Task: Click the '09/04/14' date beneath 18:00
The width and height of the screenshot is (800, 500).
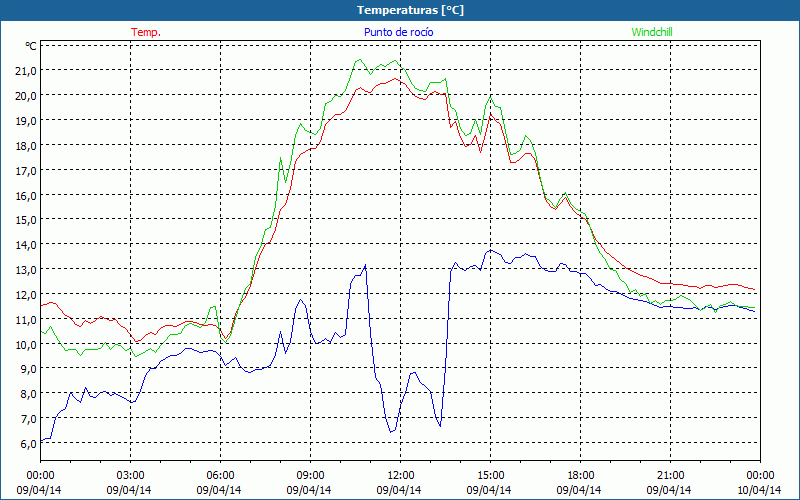Action: [579, 490]
